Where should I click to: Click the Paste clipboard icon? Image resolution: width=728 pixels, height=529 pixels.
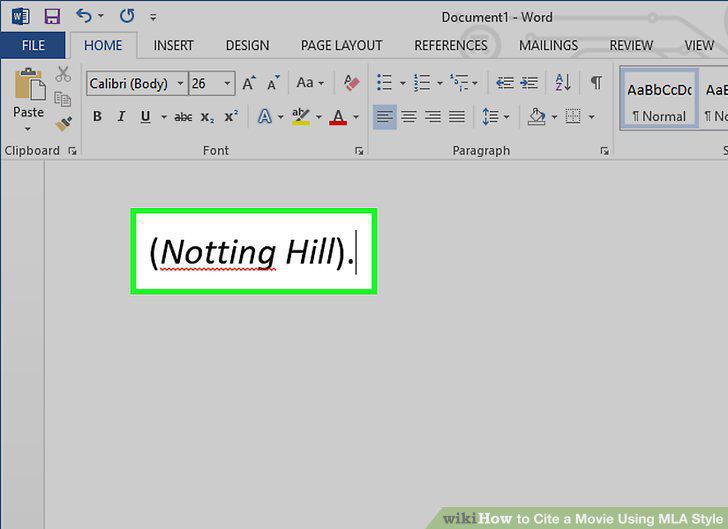(x=30, y=85)
